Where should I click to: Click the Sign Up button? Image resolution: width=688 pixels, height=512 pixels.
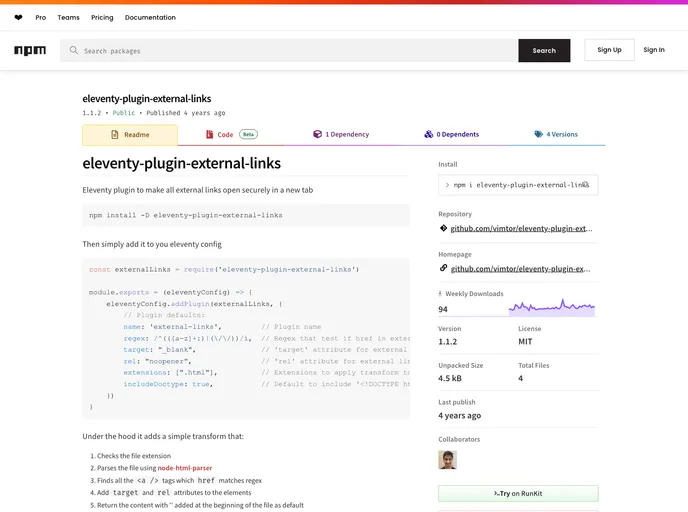click(x=609, y=50)
